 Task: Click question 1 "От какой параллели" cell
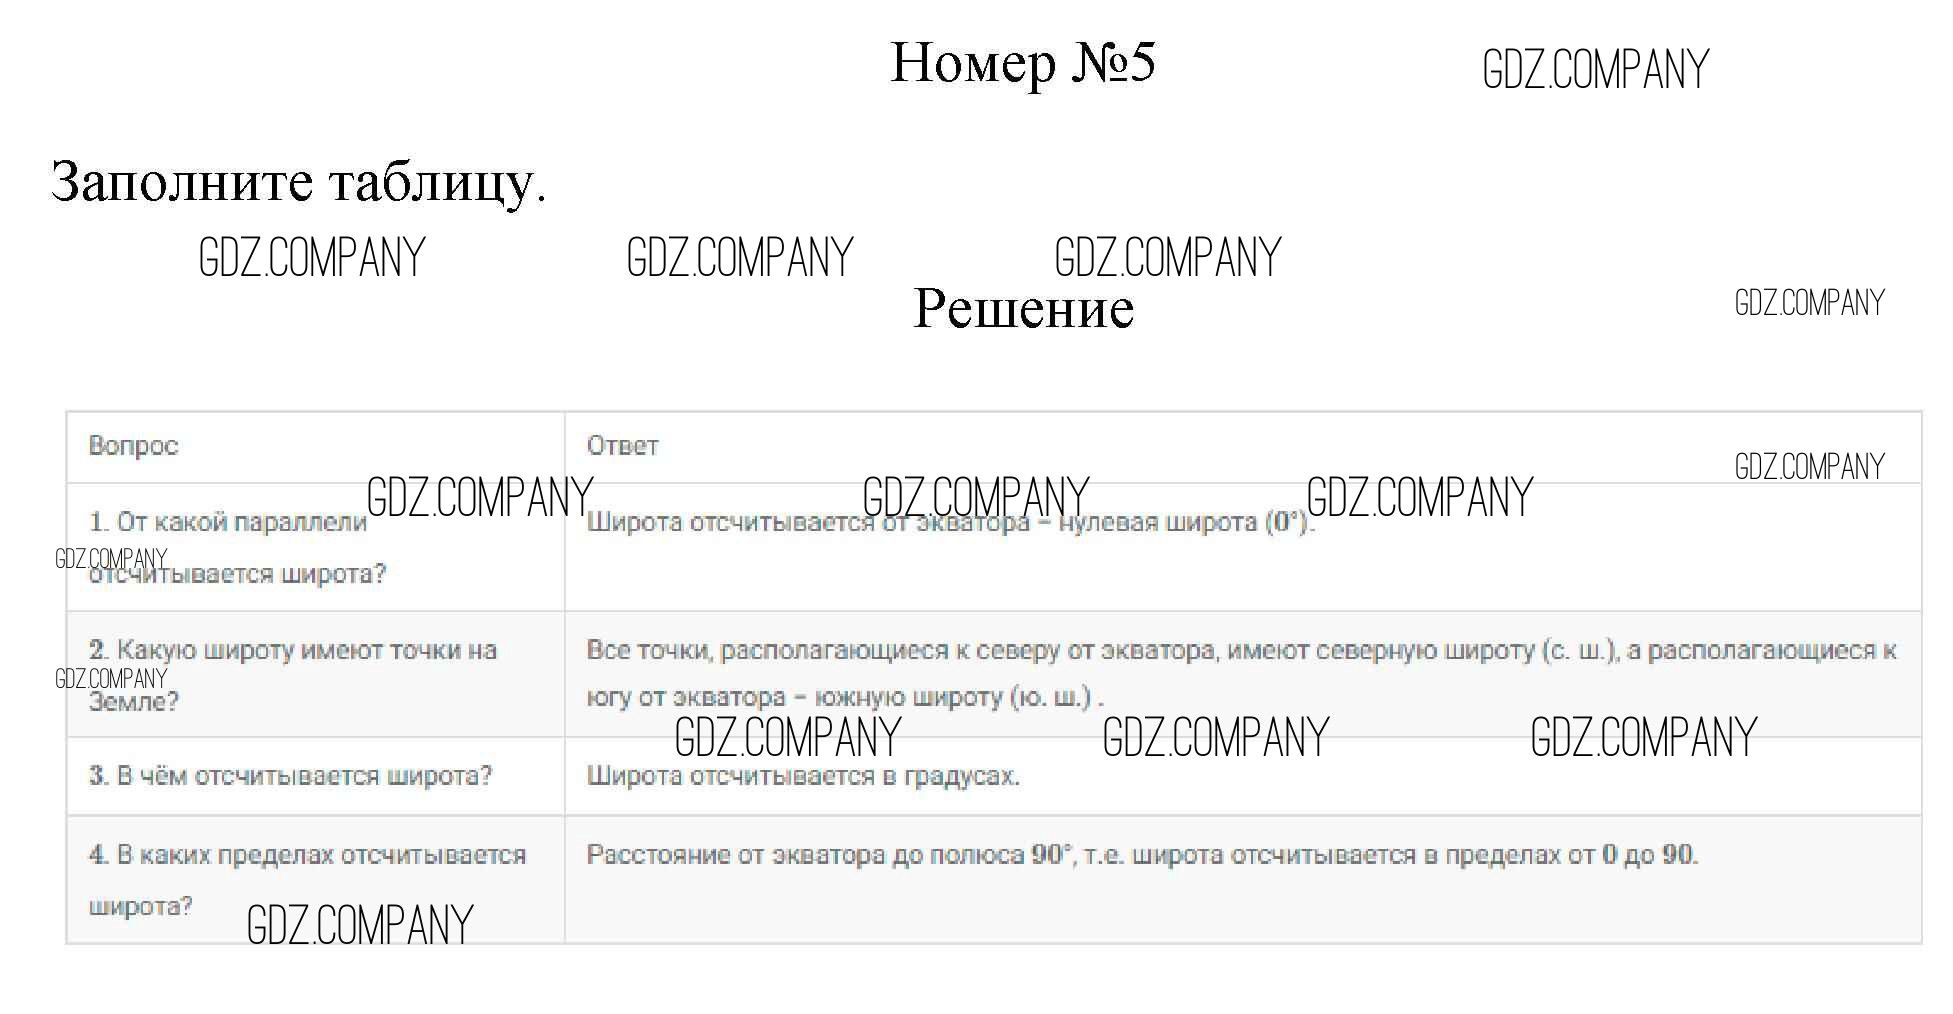point(228,523)
